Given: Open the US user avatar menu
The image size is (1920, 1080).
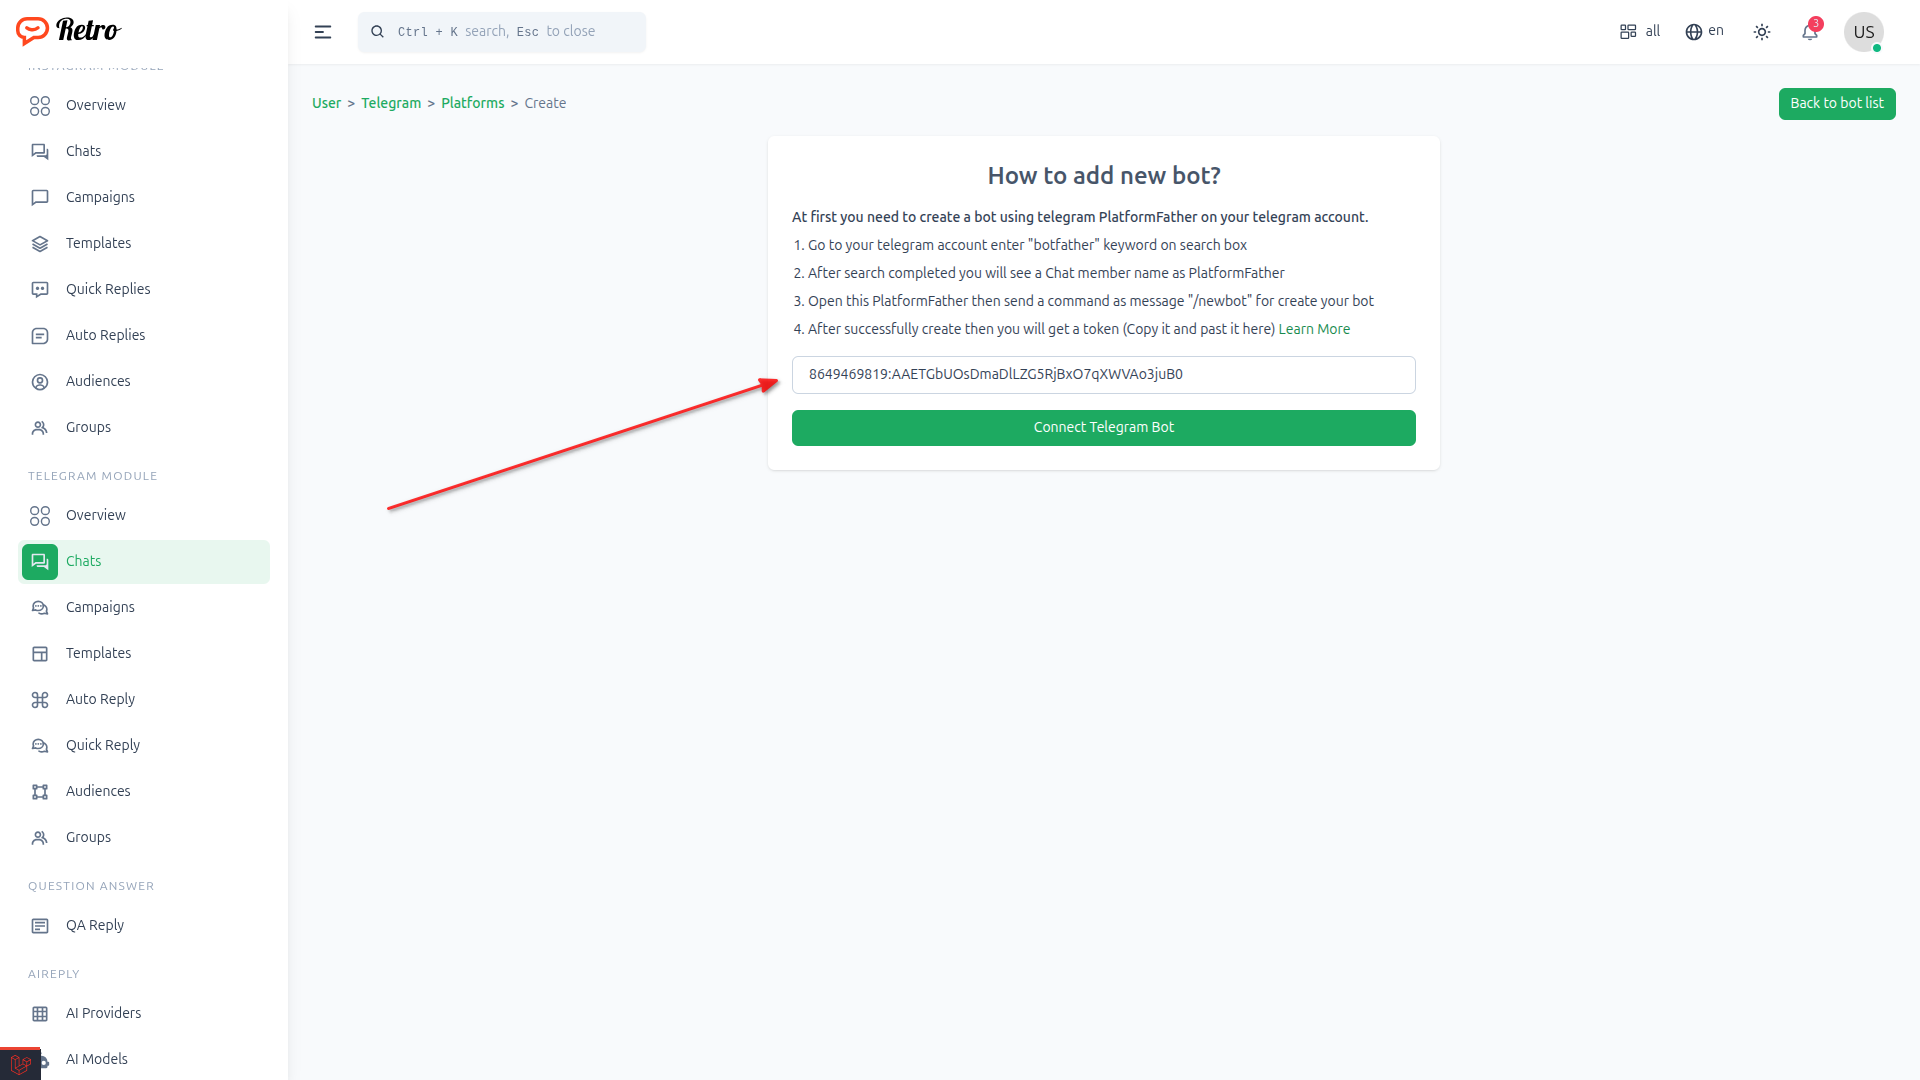Looking at the screenshot, I should (x=1863, y=32).
